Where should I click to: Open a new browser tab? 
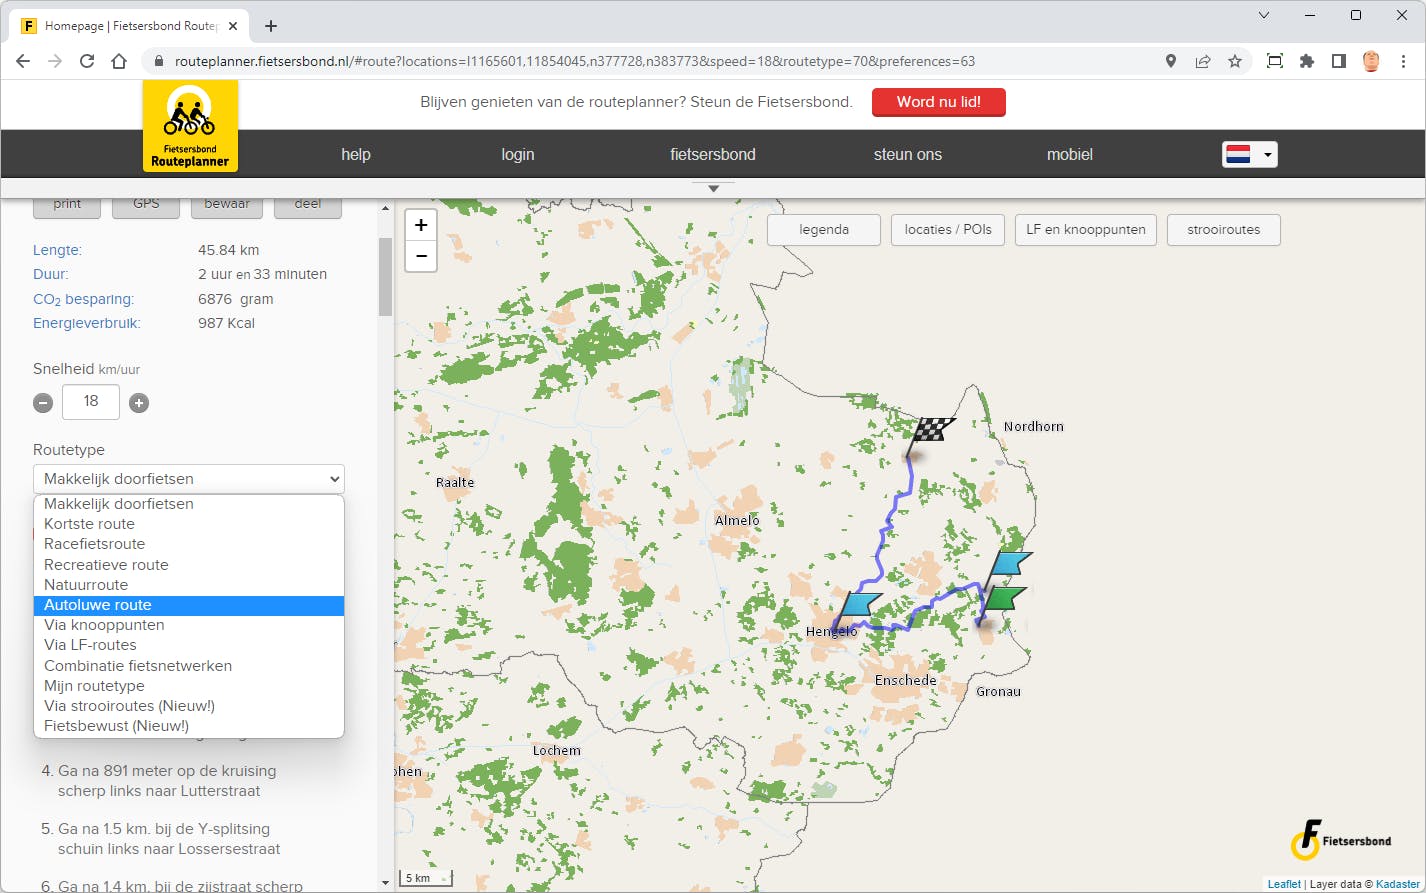(x=271, y=26)
